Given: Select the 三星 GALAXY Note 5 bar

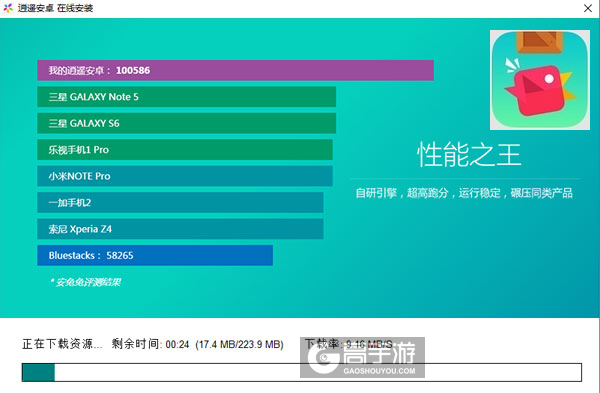Looking at the screenshot, I should pyautogui.click(x=186, y=97).
